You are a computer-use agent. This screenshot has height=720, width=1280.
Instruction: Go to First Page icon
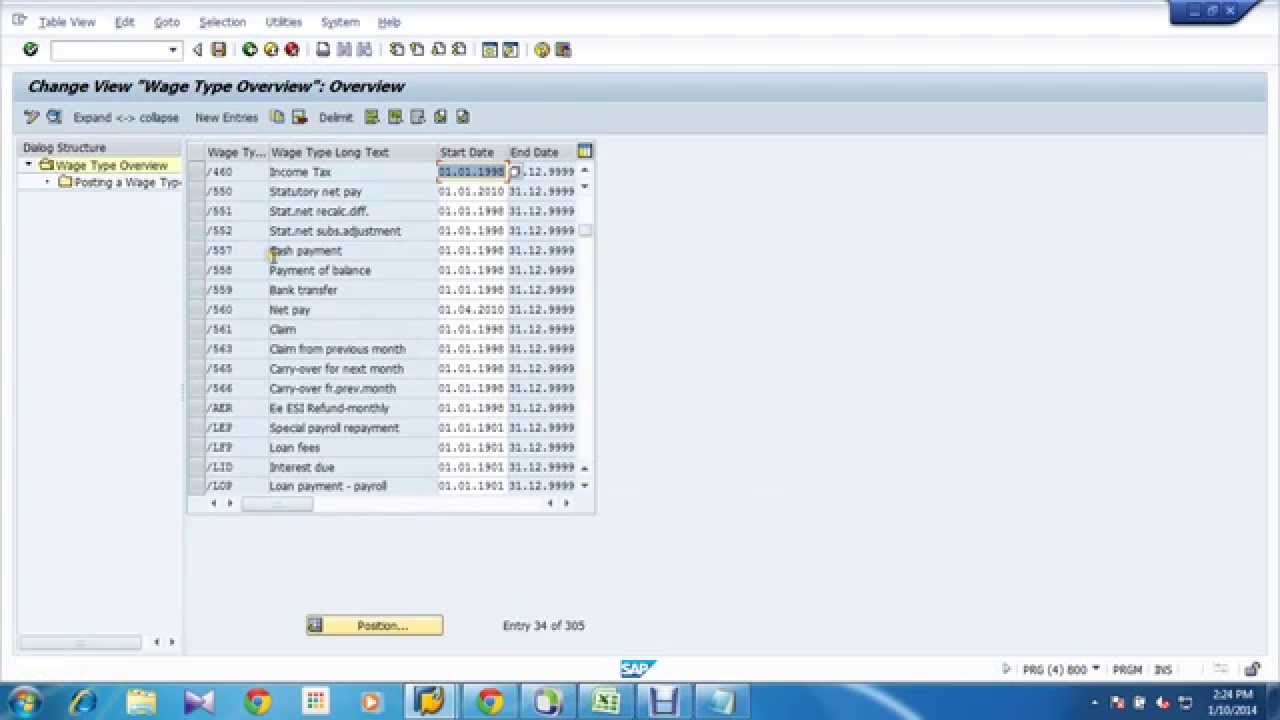point(397,49)
